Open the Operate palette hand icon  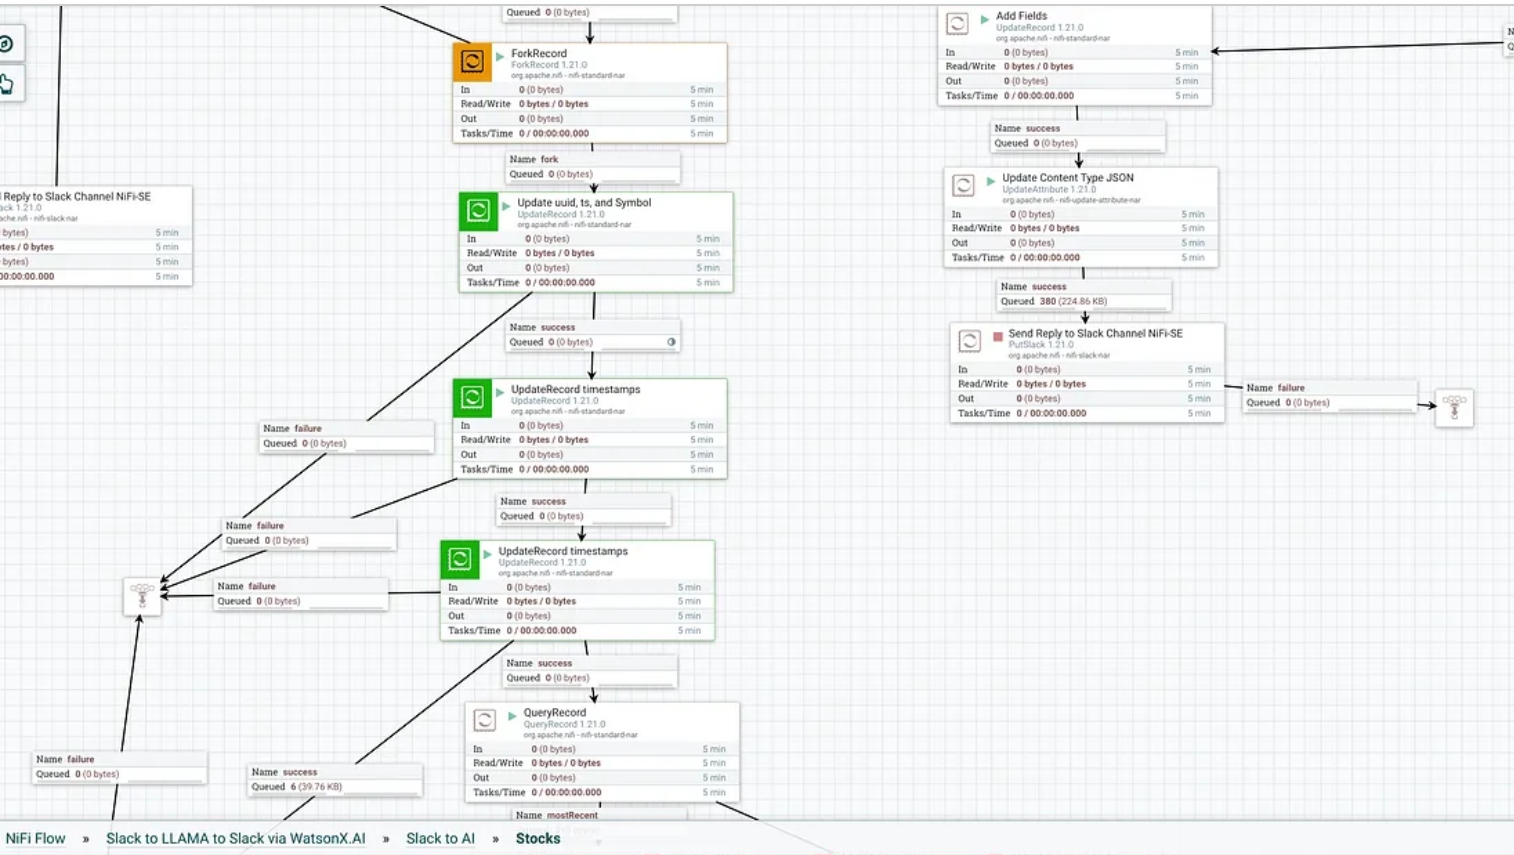pos(7,84)
